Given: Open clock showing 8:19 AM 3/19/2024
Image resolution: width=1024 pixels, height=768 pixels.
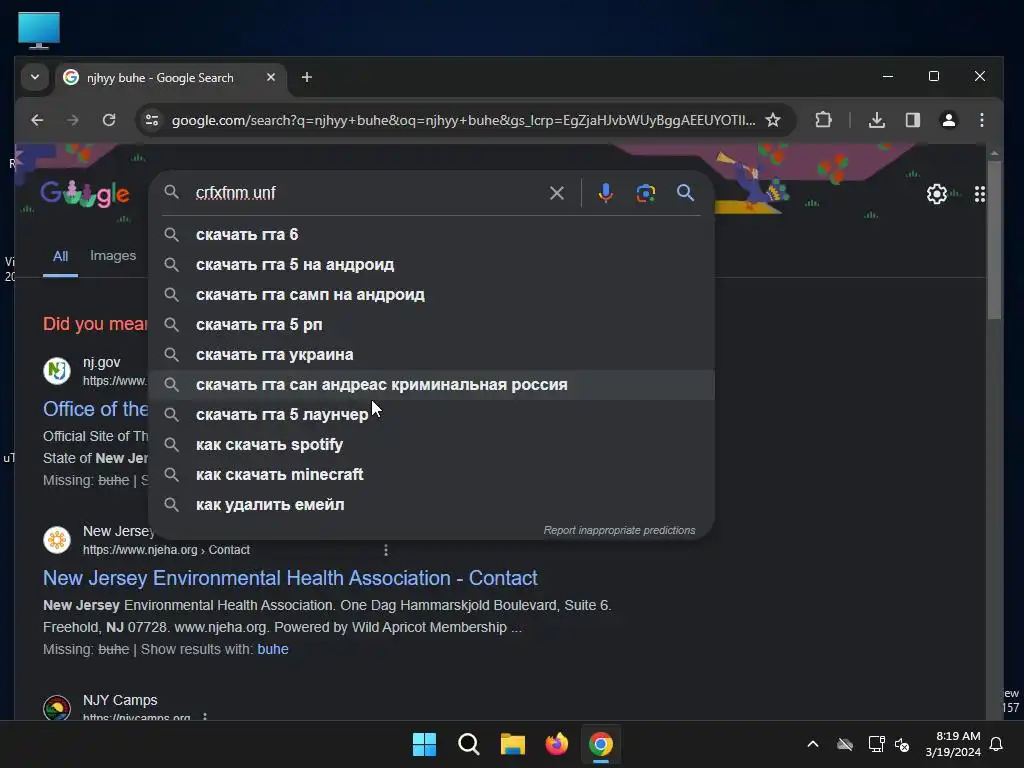Looking at the screenshot, I should point(953,744).
